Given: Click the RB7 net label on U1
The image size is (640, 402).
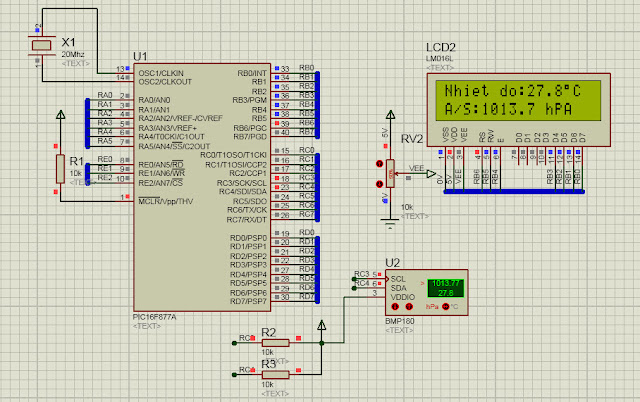Looking at the screenshot, I should [x=307, y=131].
